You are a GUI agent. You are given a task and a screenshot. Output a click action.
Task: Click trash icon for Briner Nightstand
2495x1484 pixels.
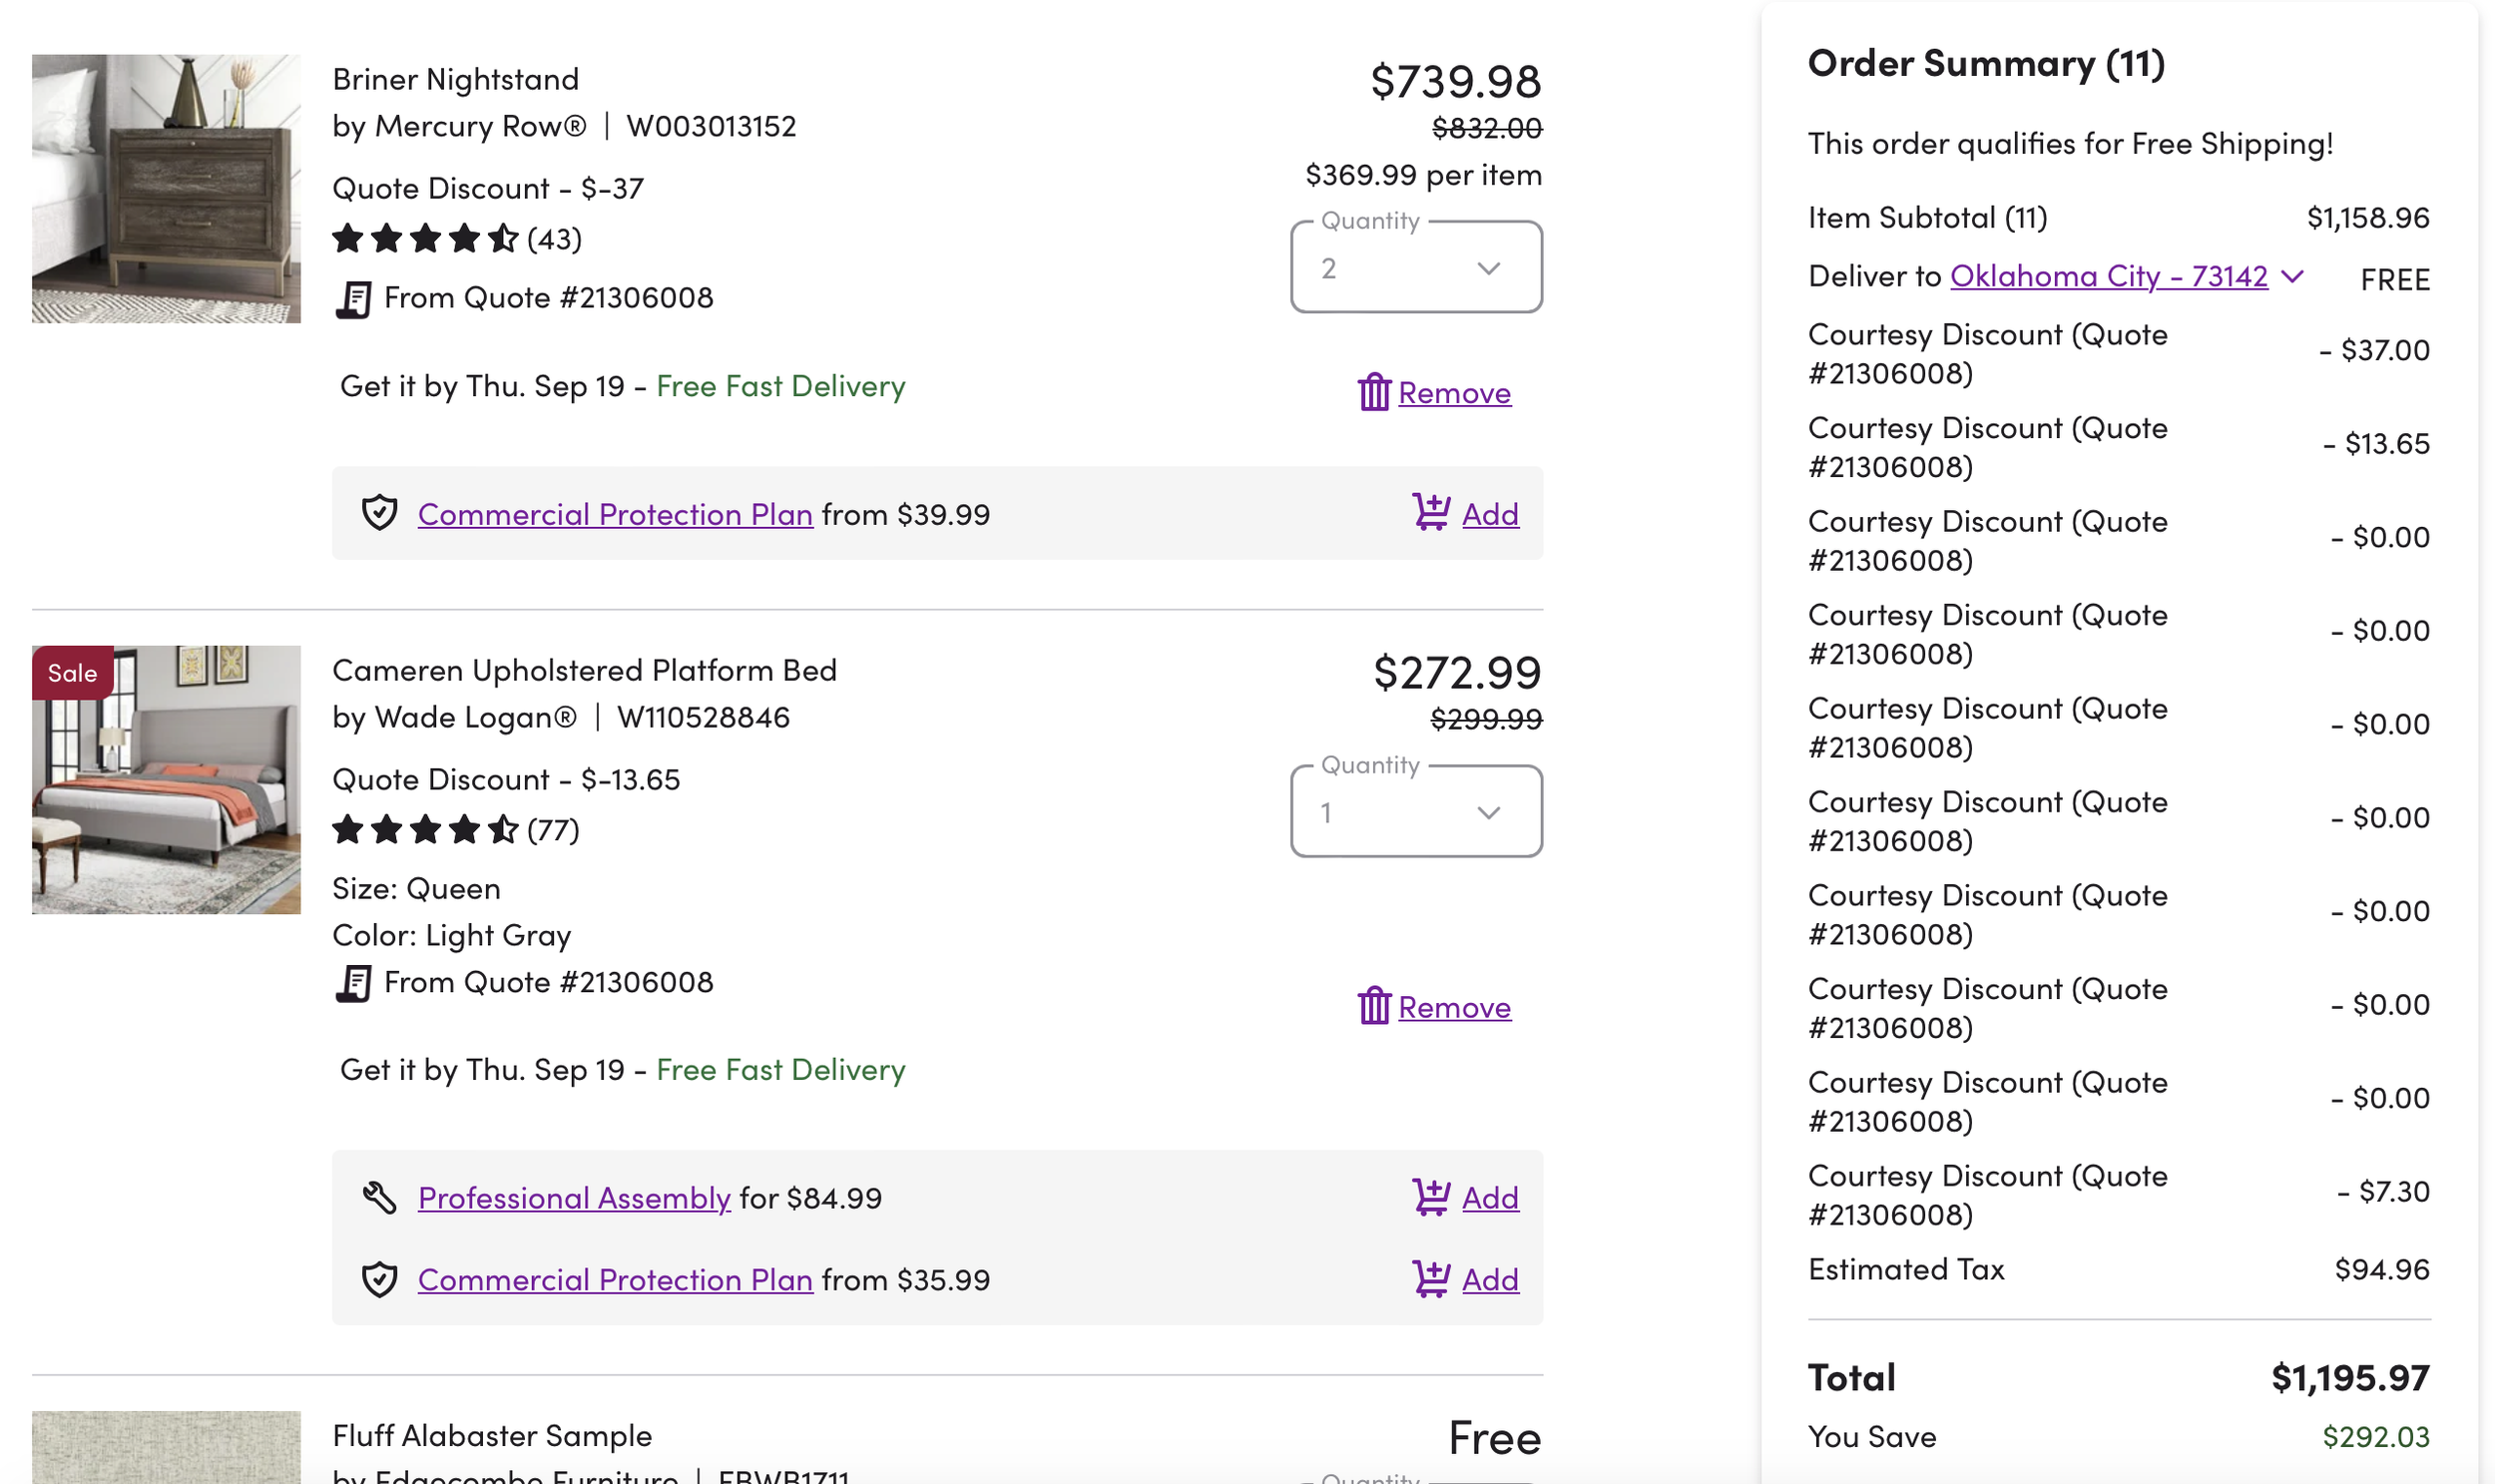1373,392
